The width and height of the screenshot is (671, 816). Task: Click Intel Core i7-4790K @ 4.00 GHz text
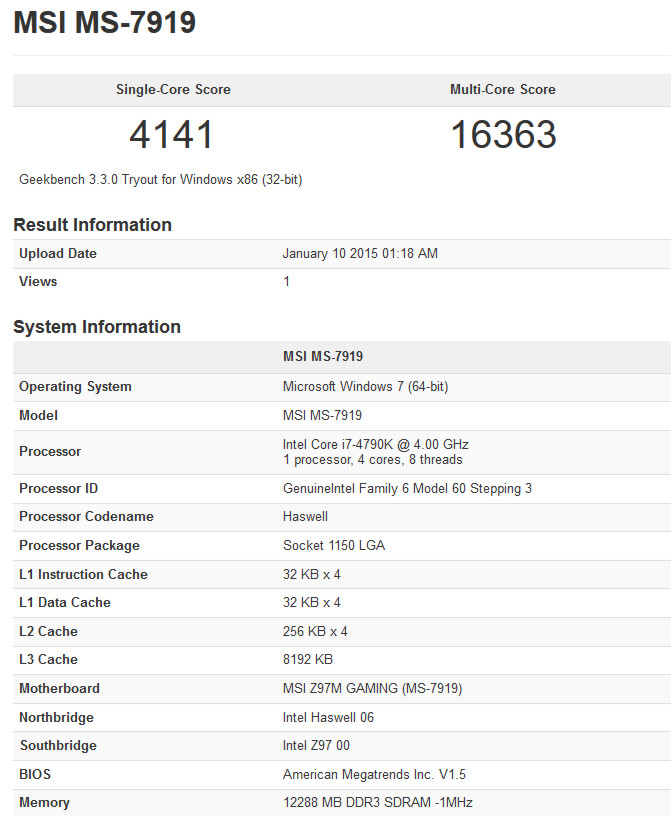(x=375, y=444)
